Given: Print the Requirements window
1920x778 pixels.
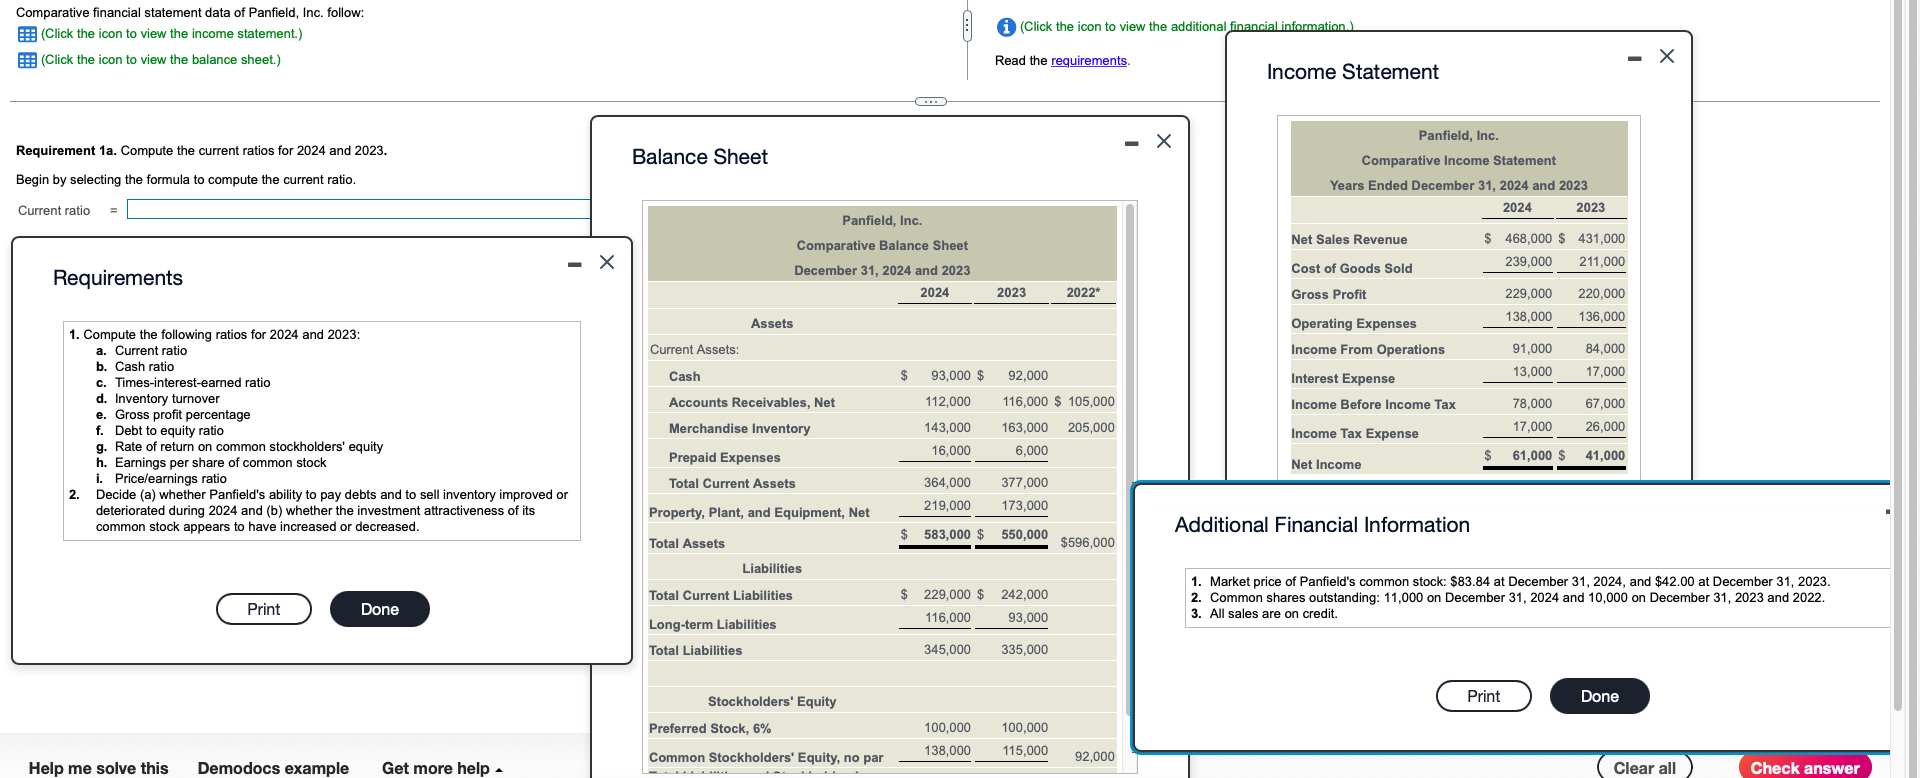Looking at the screenshot, I should coord(264,609).
